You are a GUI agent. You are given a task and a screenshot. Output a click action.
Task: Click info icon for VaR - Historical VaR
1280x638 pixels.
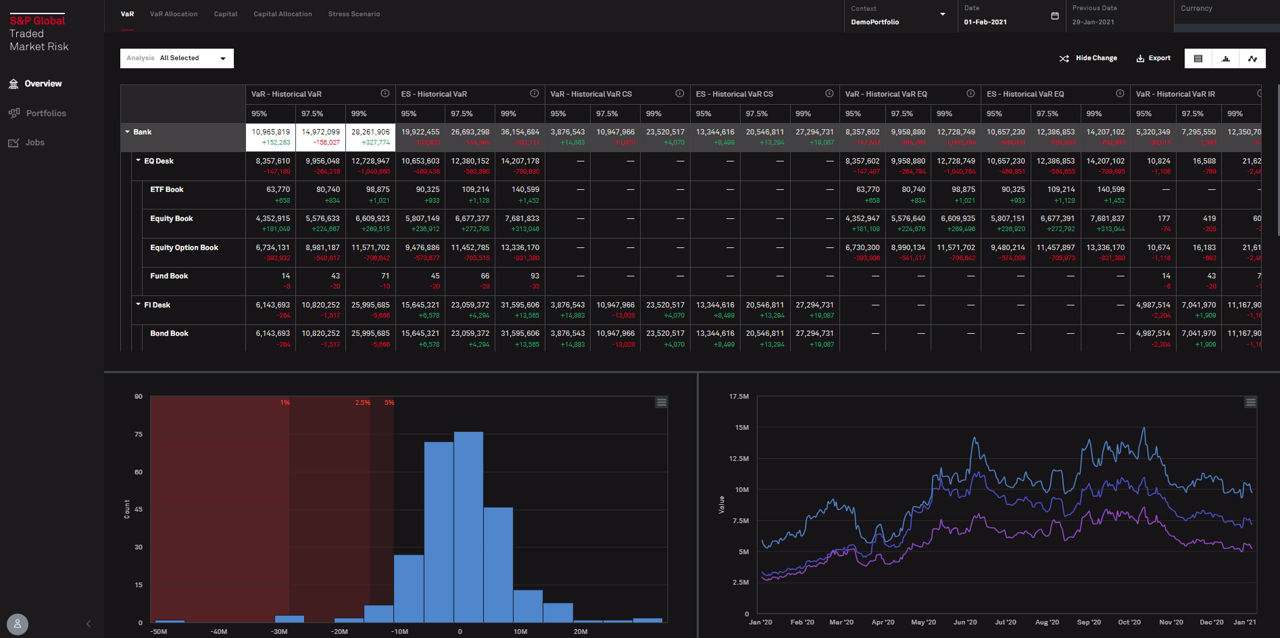[385, 94]
